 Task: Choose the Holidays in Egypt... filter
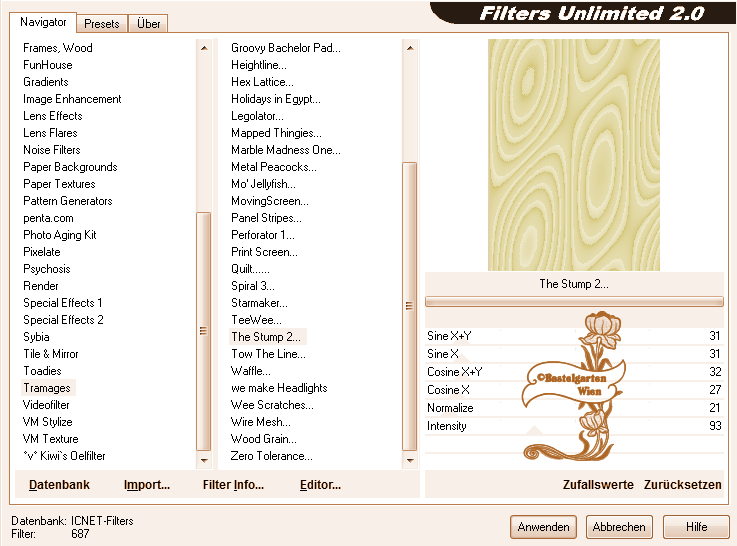[x=275, y=99]
